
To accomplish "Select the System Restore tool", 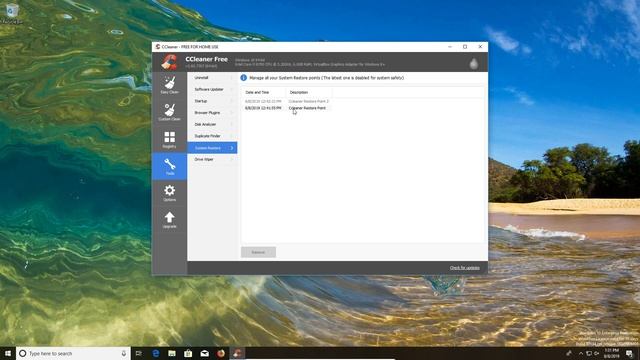I will (x=212, y=148).
